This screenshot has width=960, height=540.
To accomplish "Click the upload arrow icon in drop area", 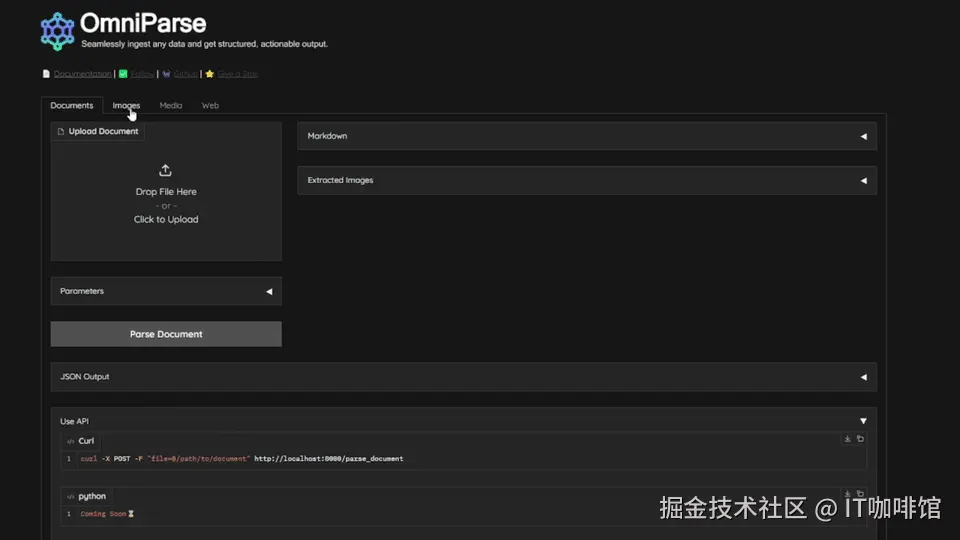I will 165,170.
